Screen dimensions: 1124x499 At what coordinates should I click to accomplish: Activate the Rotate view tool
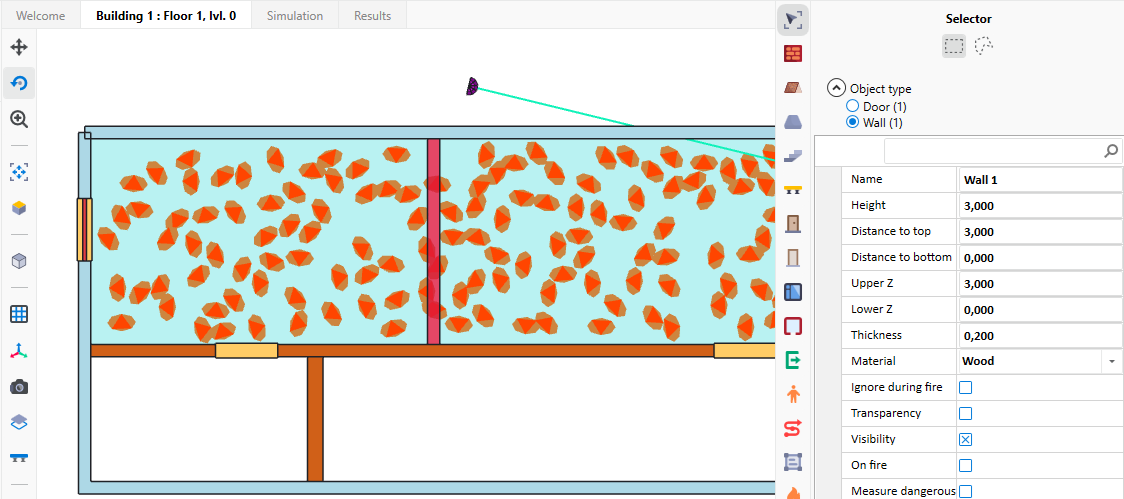coord(19,83)
